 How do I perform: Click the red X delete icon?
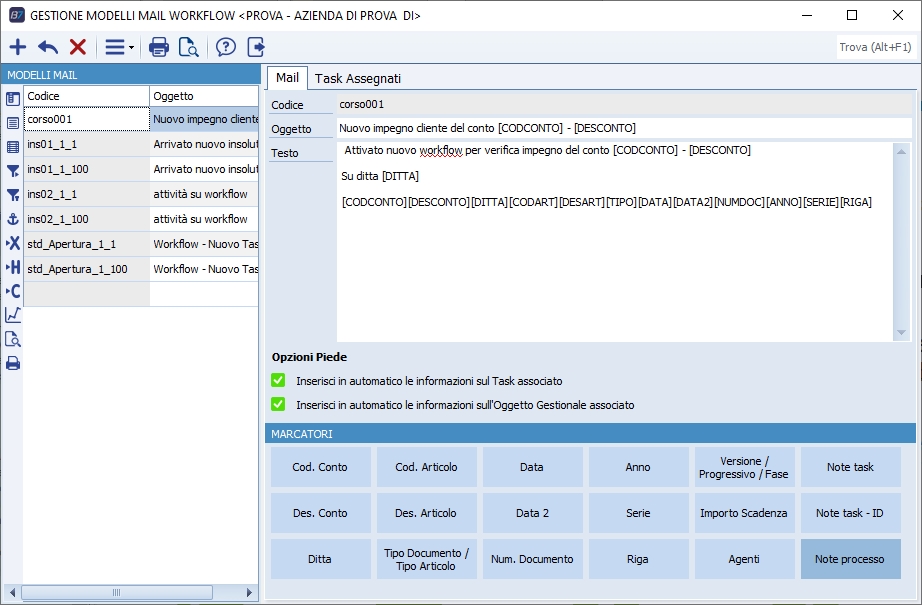77,47
